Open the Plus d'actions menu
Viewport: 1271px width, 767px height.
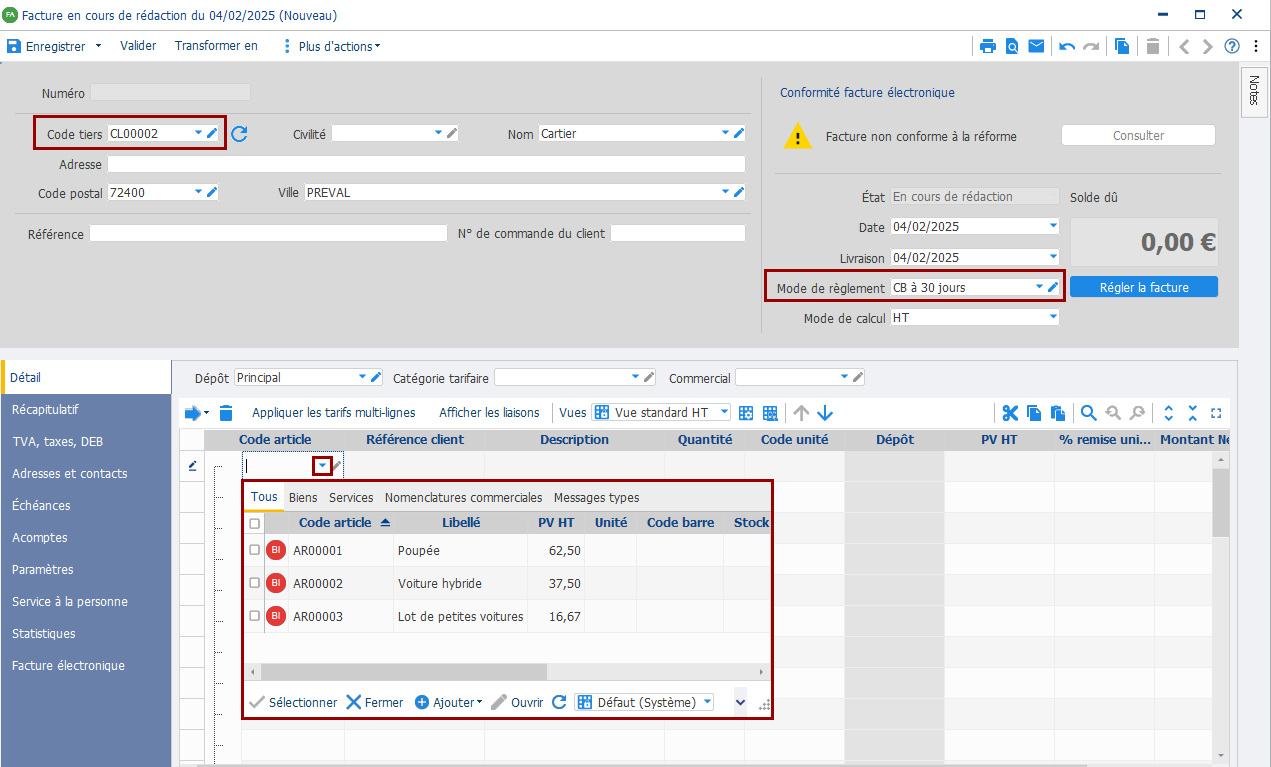click(x=331, y=46)
